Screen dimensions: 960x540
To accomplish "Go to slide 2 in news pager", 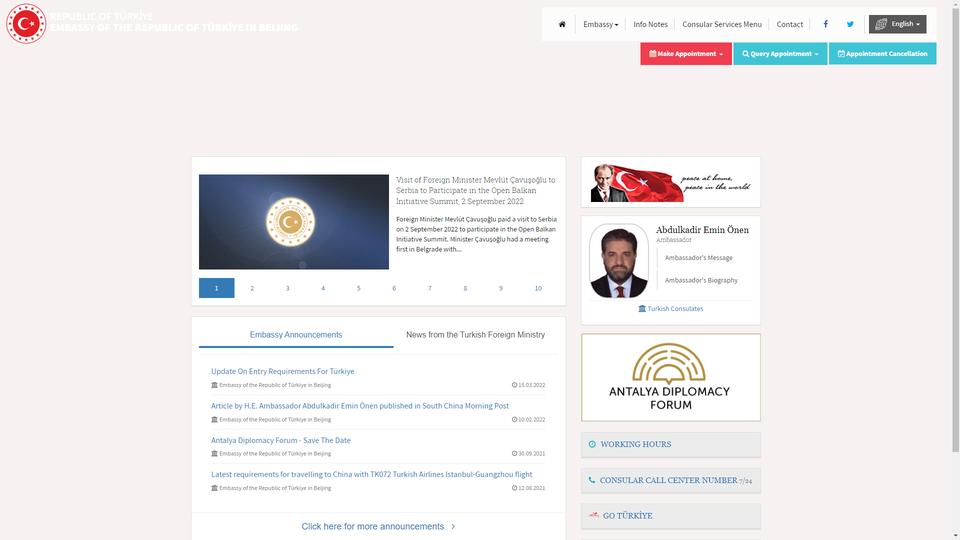I will [252, 288].
